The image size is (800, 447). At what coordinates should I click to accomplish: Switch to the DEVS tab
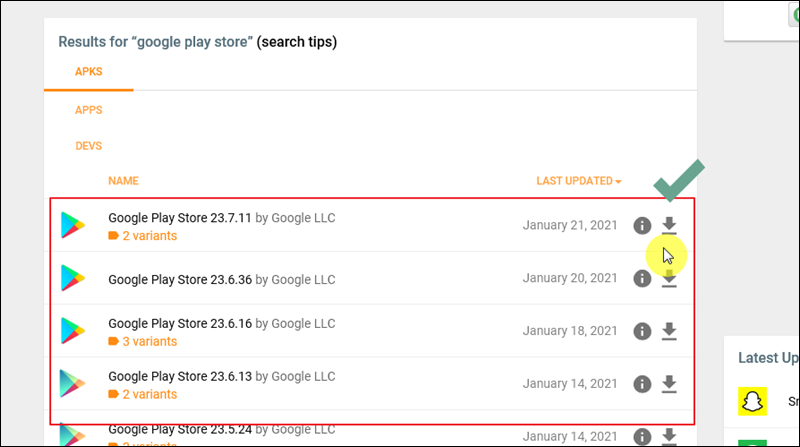click(x=89, y=146)
